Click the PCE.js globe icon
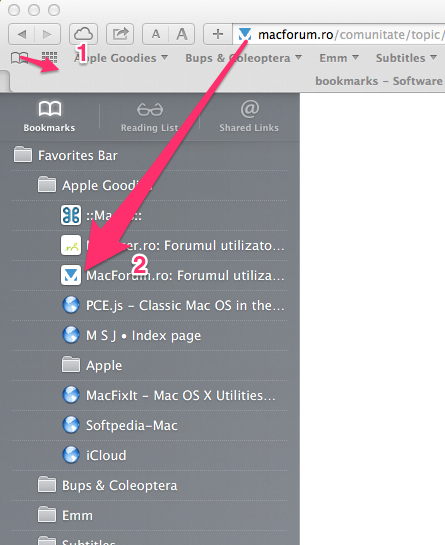The width and height of the screenshot is (445, 545). 71,305
